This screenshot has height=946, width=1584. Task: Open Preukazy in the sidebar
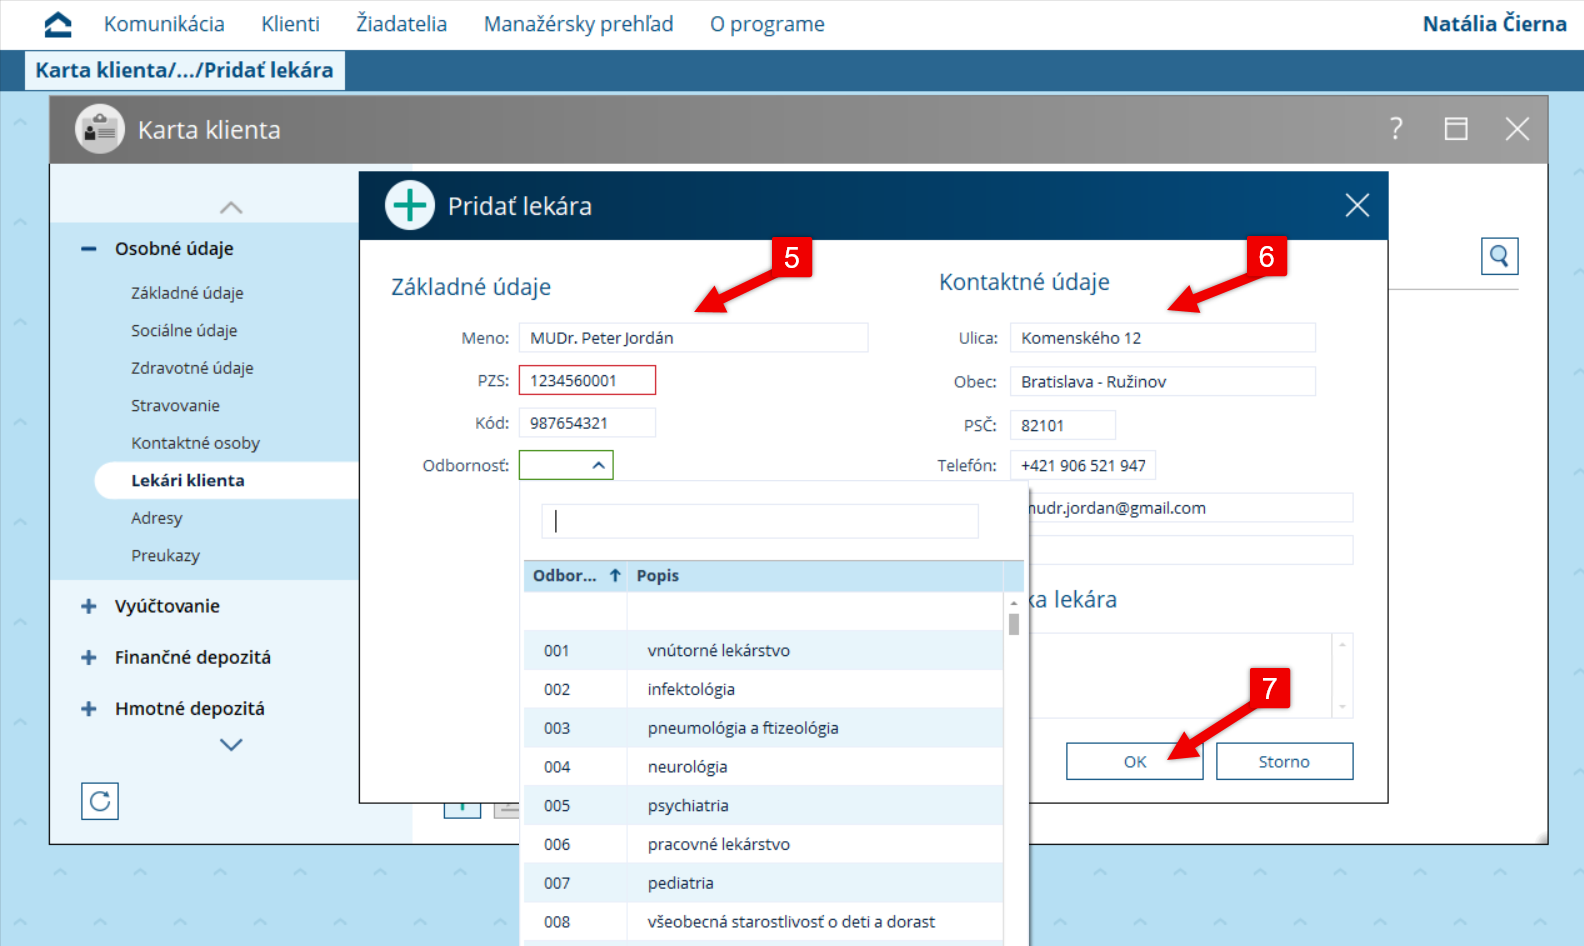pos(165,555)
